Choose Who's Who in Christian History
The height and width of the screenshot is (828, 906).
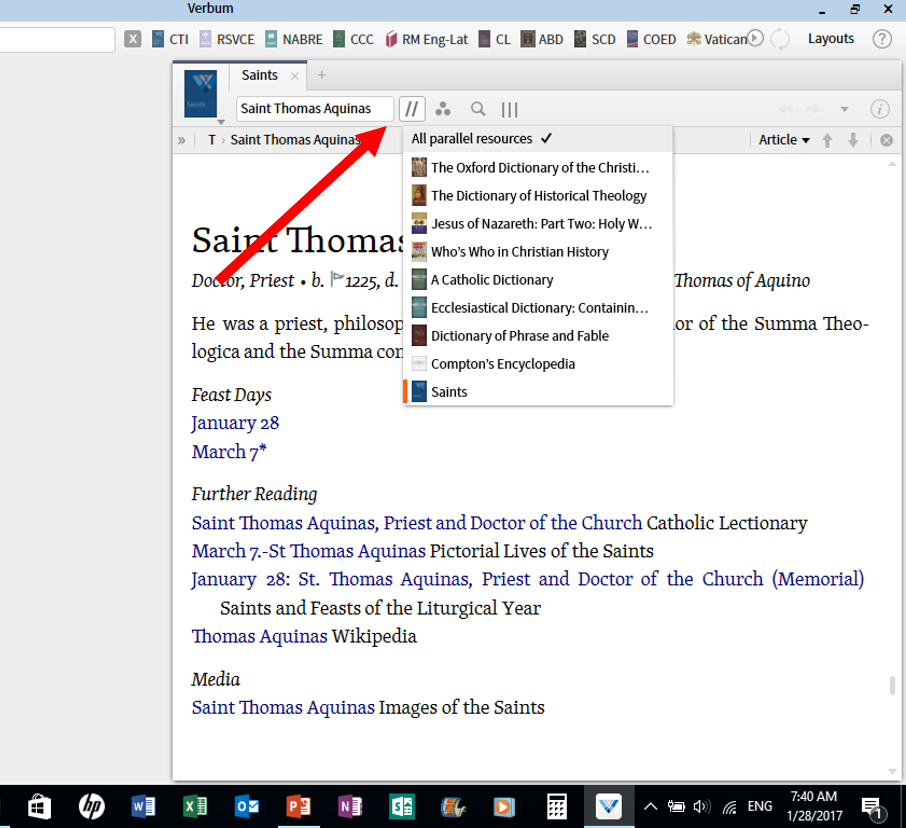[x=538, y=252]
